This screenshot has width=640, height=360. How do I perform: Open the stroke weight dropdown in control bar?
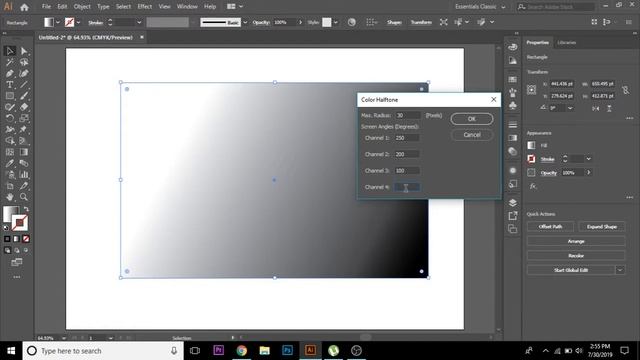(139, 22)
